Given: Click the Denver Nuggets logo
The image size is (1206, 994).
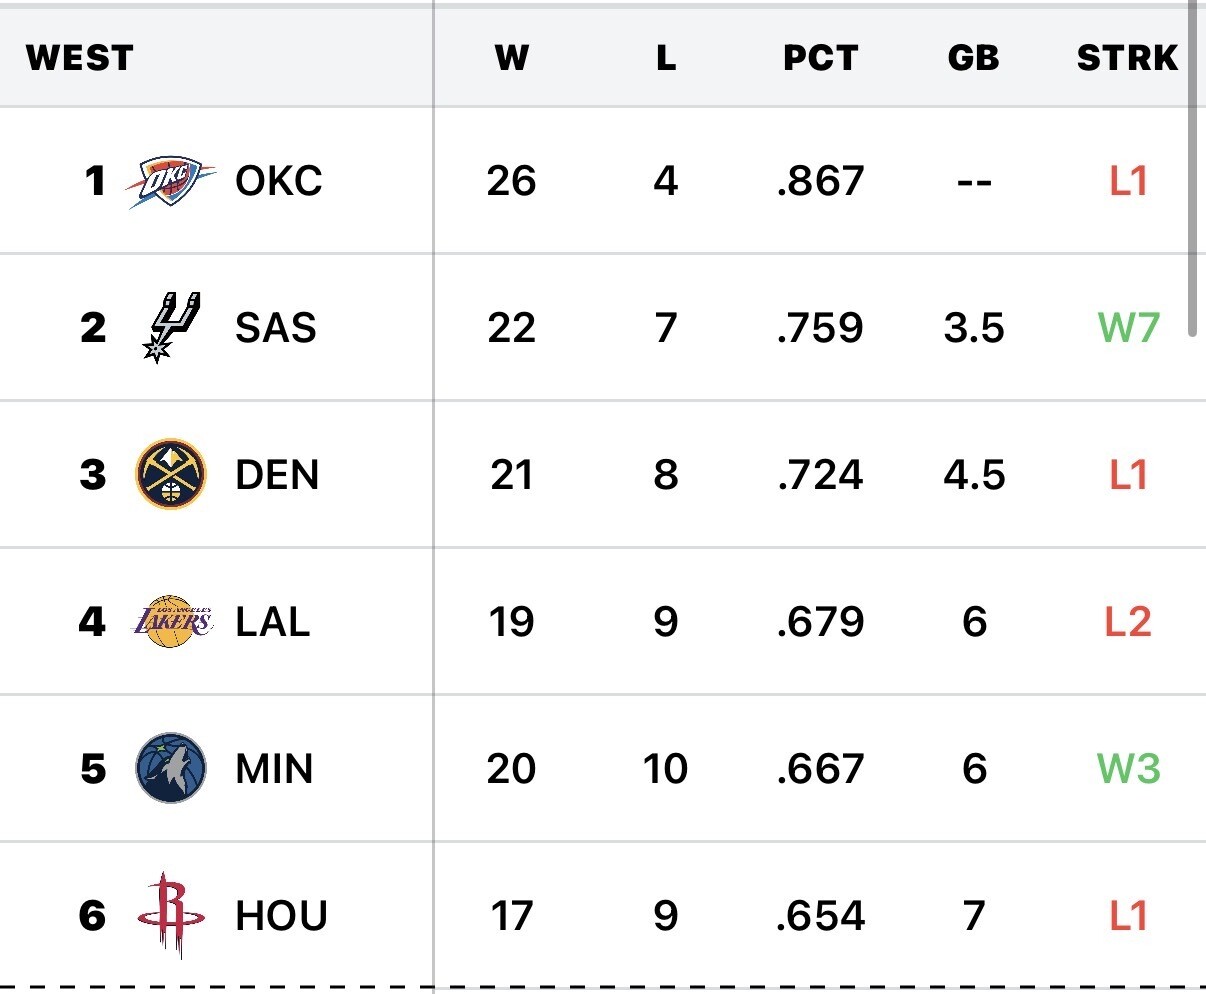Looking at the screenshot, I should 171,474.
